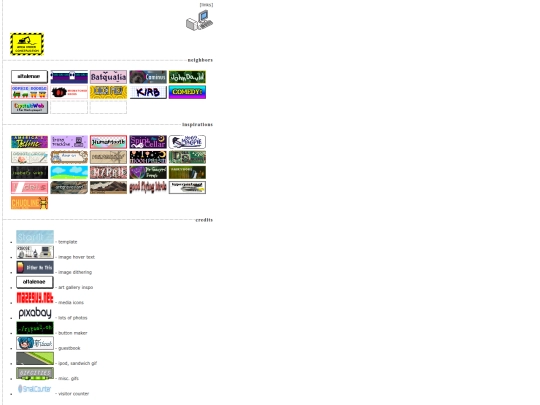Visit the KIRB neighbor button
This screenshot has width=540, height=405.
click(x=148, y=92)
